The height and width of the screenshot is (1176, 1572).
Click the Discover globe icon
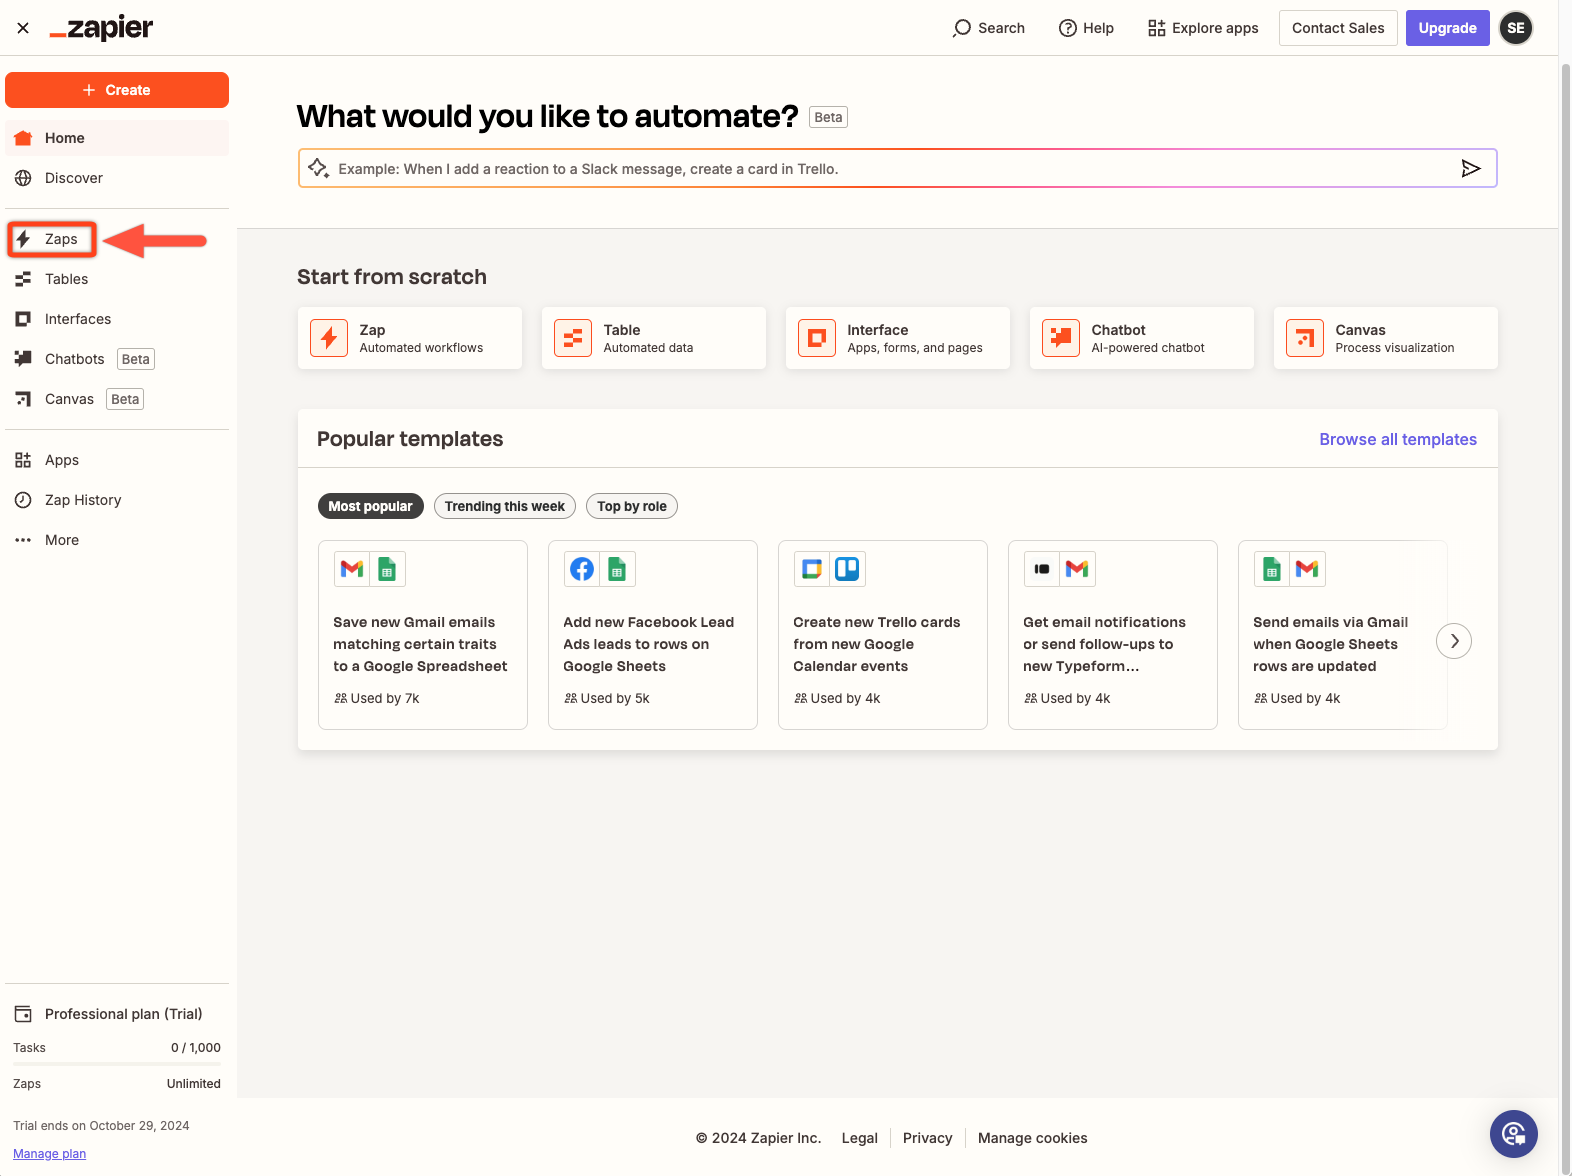[x=23, y=178]
